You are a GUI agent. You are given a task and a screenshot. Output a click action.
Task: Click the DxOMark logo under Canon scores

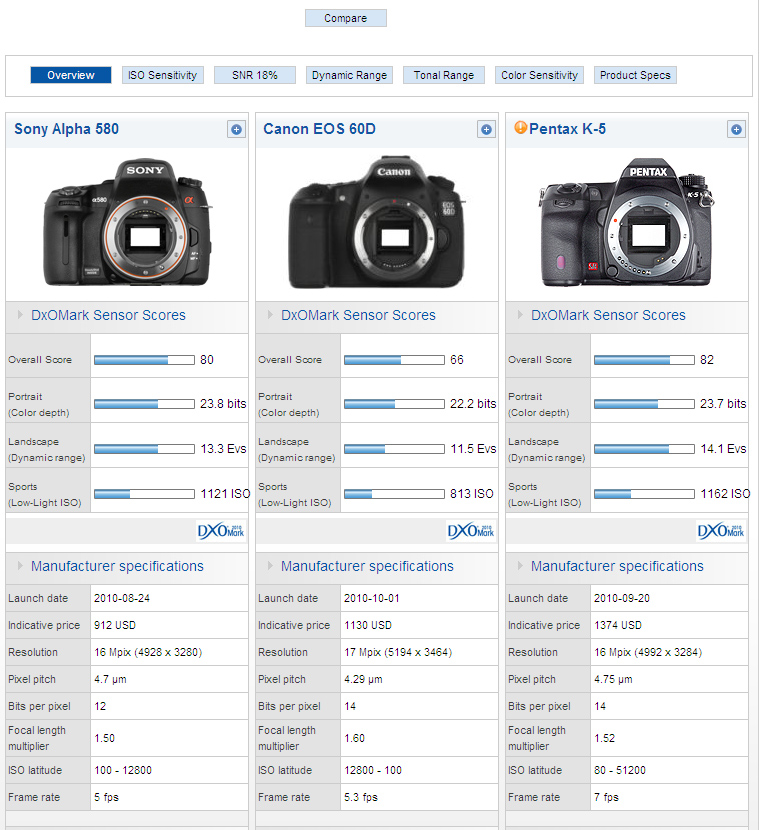pyautogui.click(x=470, y=531)
